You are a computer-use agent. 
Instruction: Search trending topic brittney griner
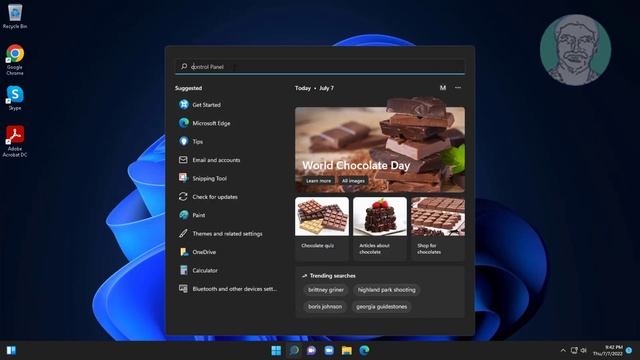(x=326, y=290)
